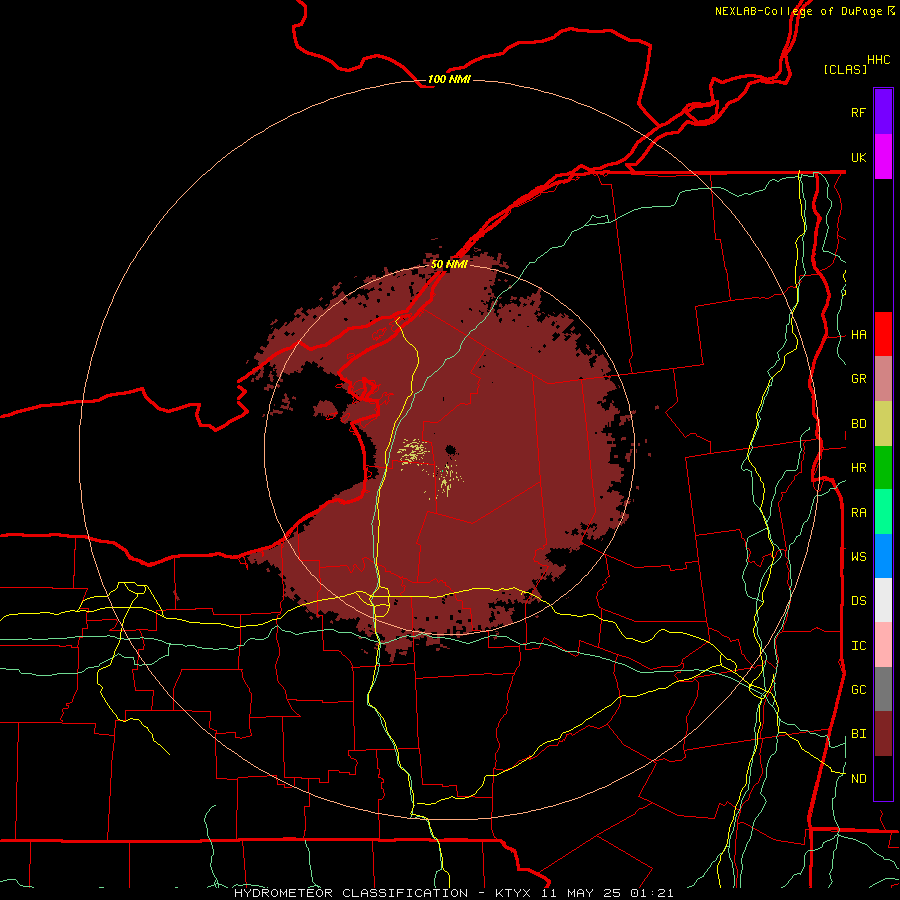Click the [CLAS] legend header text
900x900 pixels.
coord(845,69)
